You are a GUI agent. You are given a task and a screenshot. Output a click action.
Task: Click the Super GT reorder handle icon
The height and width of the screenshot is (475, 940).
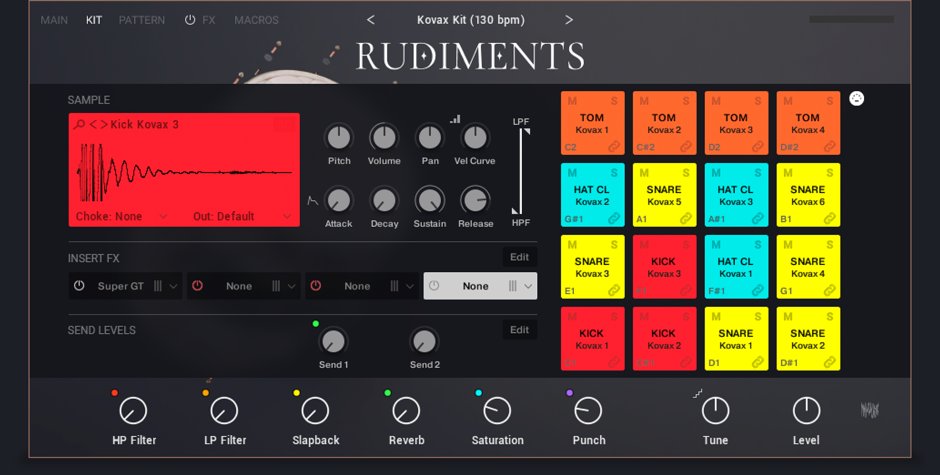[158, 286]
